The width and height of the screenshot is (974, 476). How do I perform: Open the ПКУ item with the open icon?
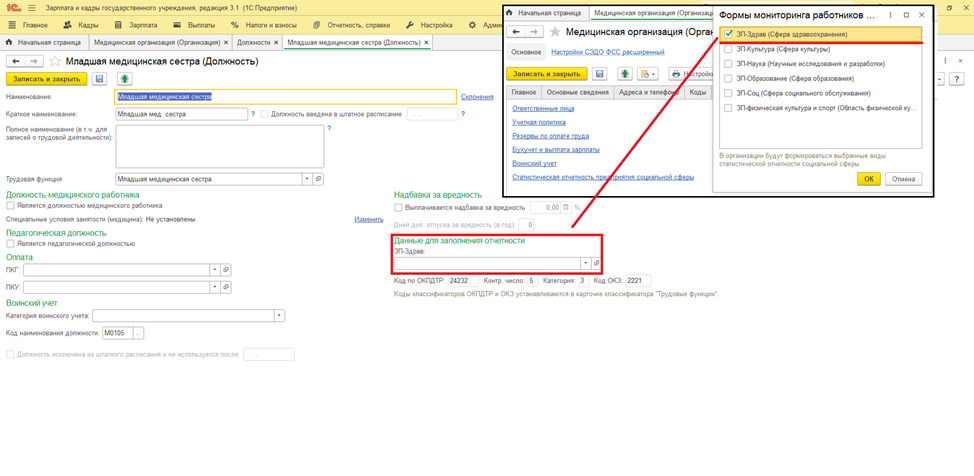(x=226, y=287)
